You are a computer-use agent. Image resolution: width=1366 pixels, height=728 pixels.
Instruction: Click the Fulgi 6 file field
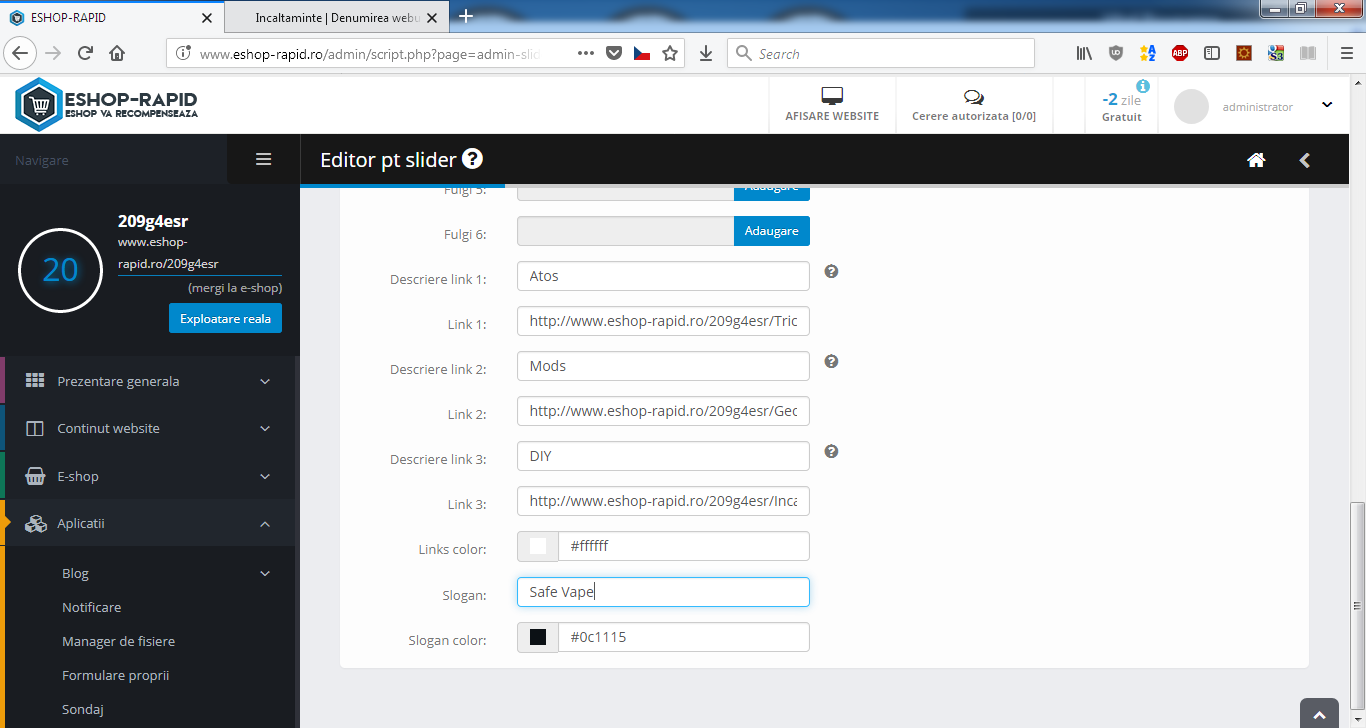(x=626, y=231)
